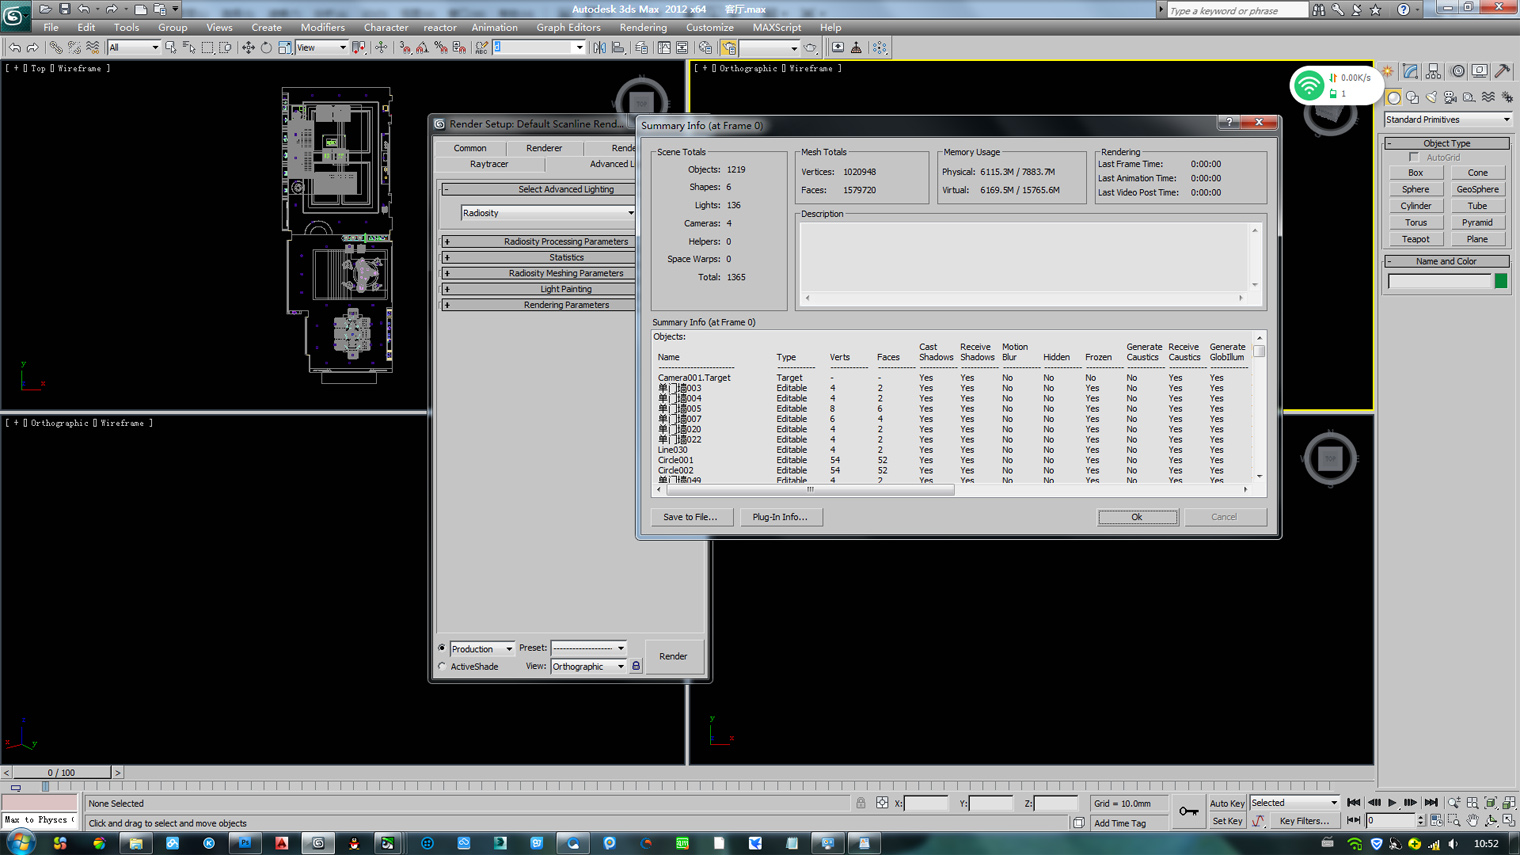Select the Production render mode radio button
Image resolution: width=1520 pixels, height=855 pixels.
(442, 648)
